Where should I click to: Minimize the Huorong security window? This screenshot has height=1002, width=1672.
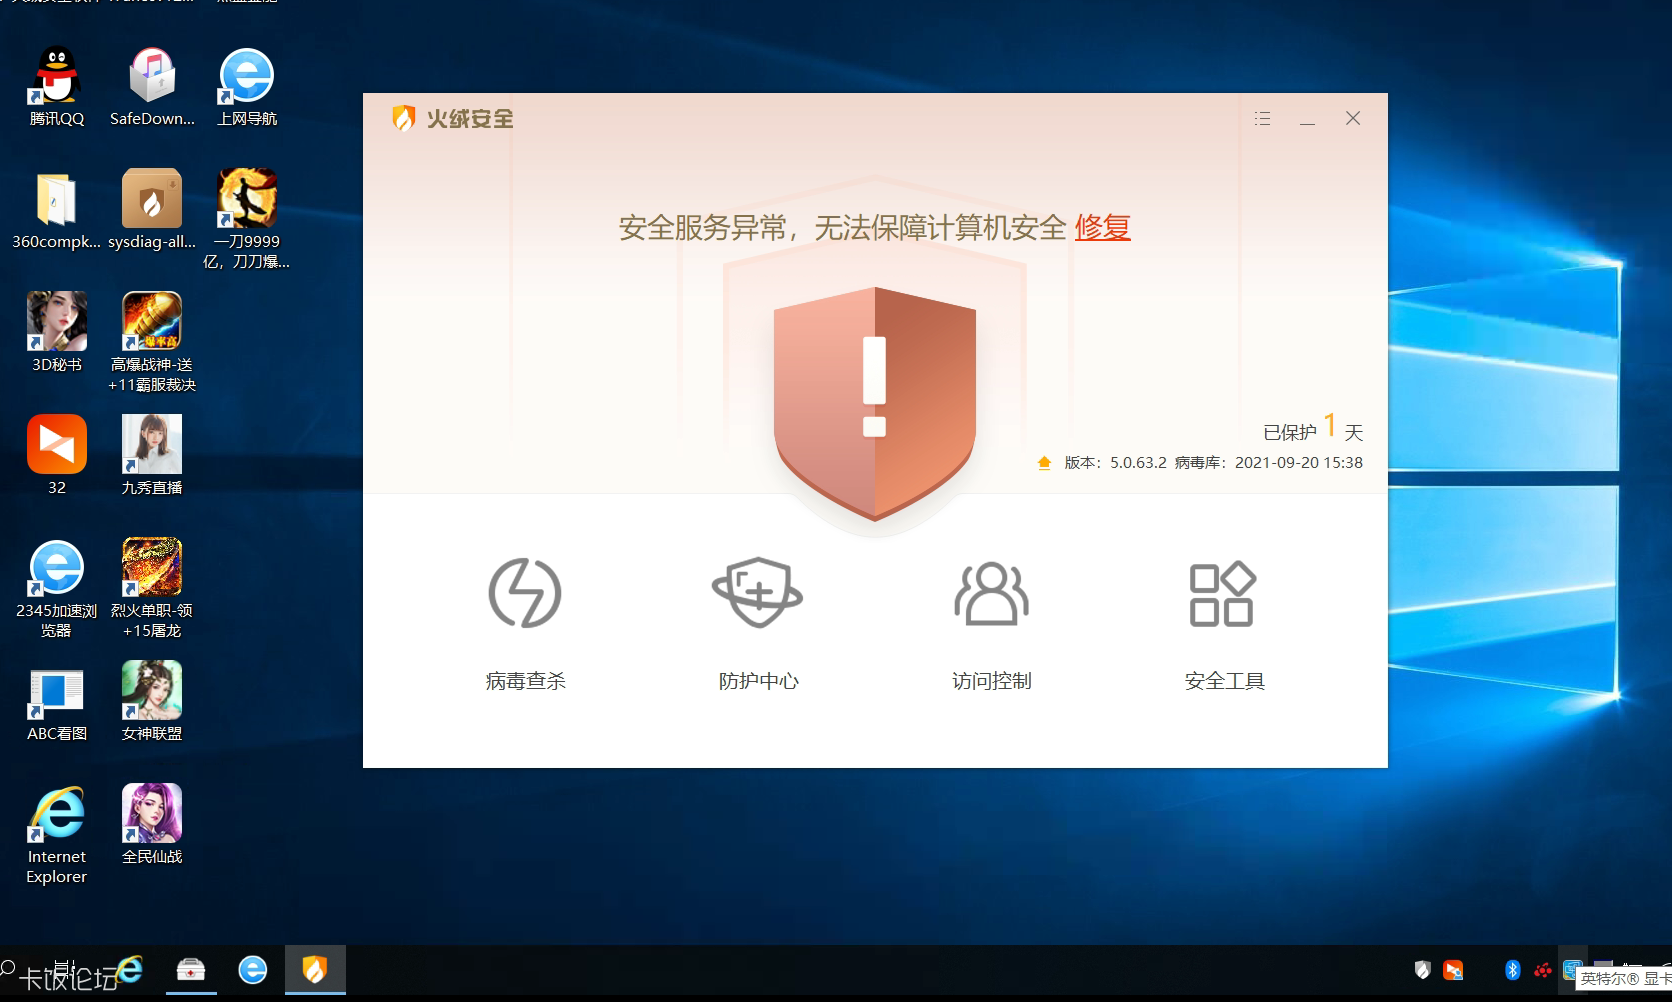1307,118
